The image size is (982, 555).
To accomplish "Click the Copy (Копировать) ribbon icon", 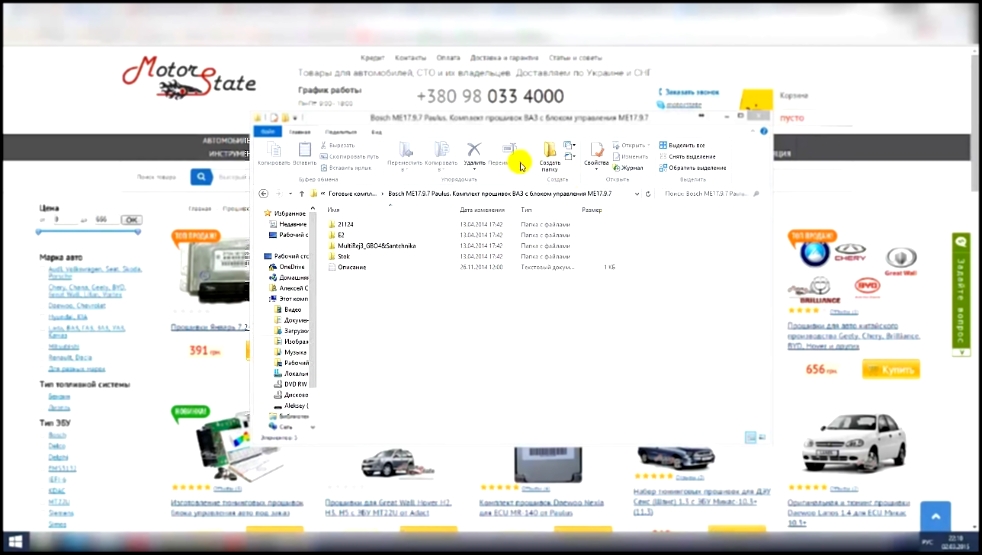I will point(274,150).
